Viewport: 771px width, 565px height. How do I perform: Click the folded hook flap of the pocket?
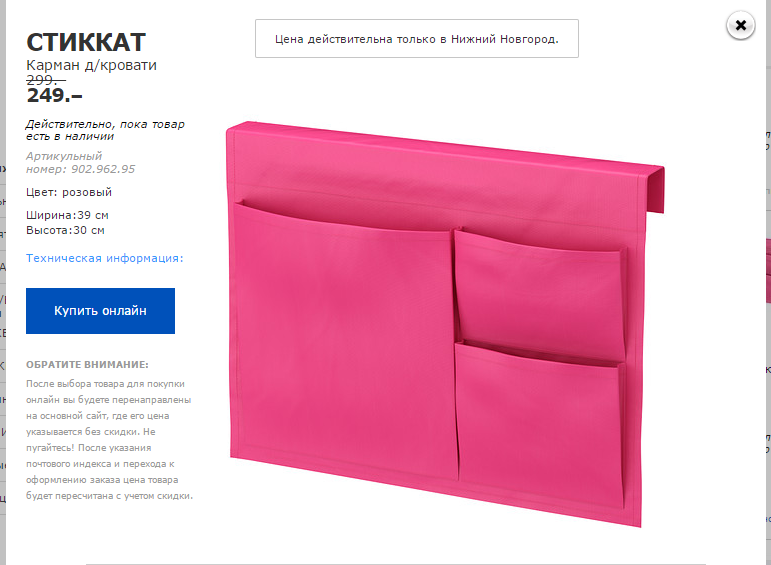pyautogui.click(x=653, y=189)
